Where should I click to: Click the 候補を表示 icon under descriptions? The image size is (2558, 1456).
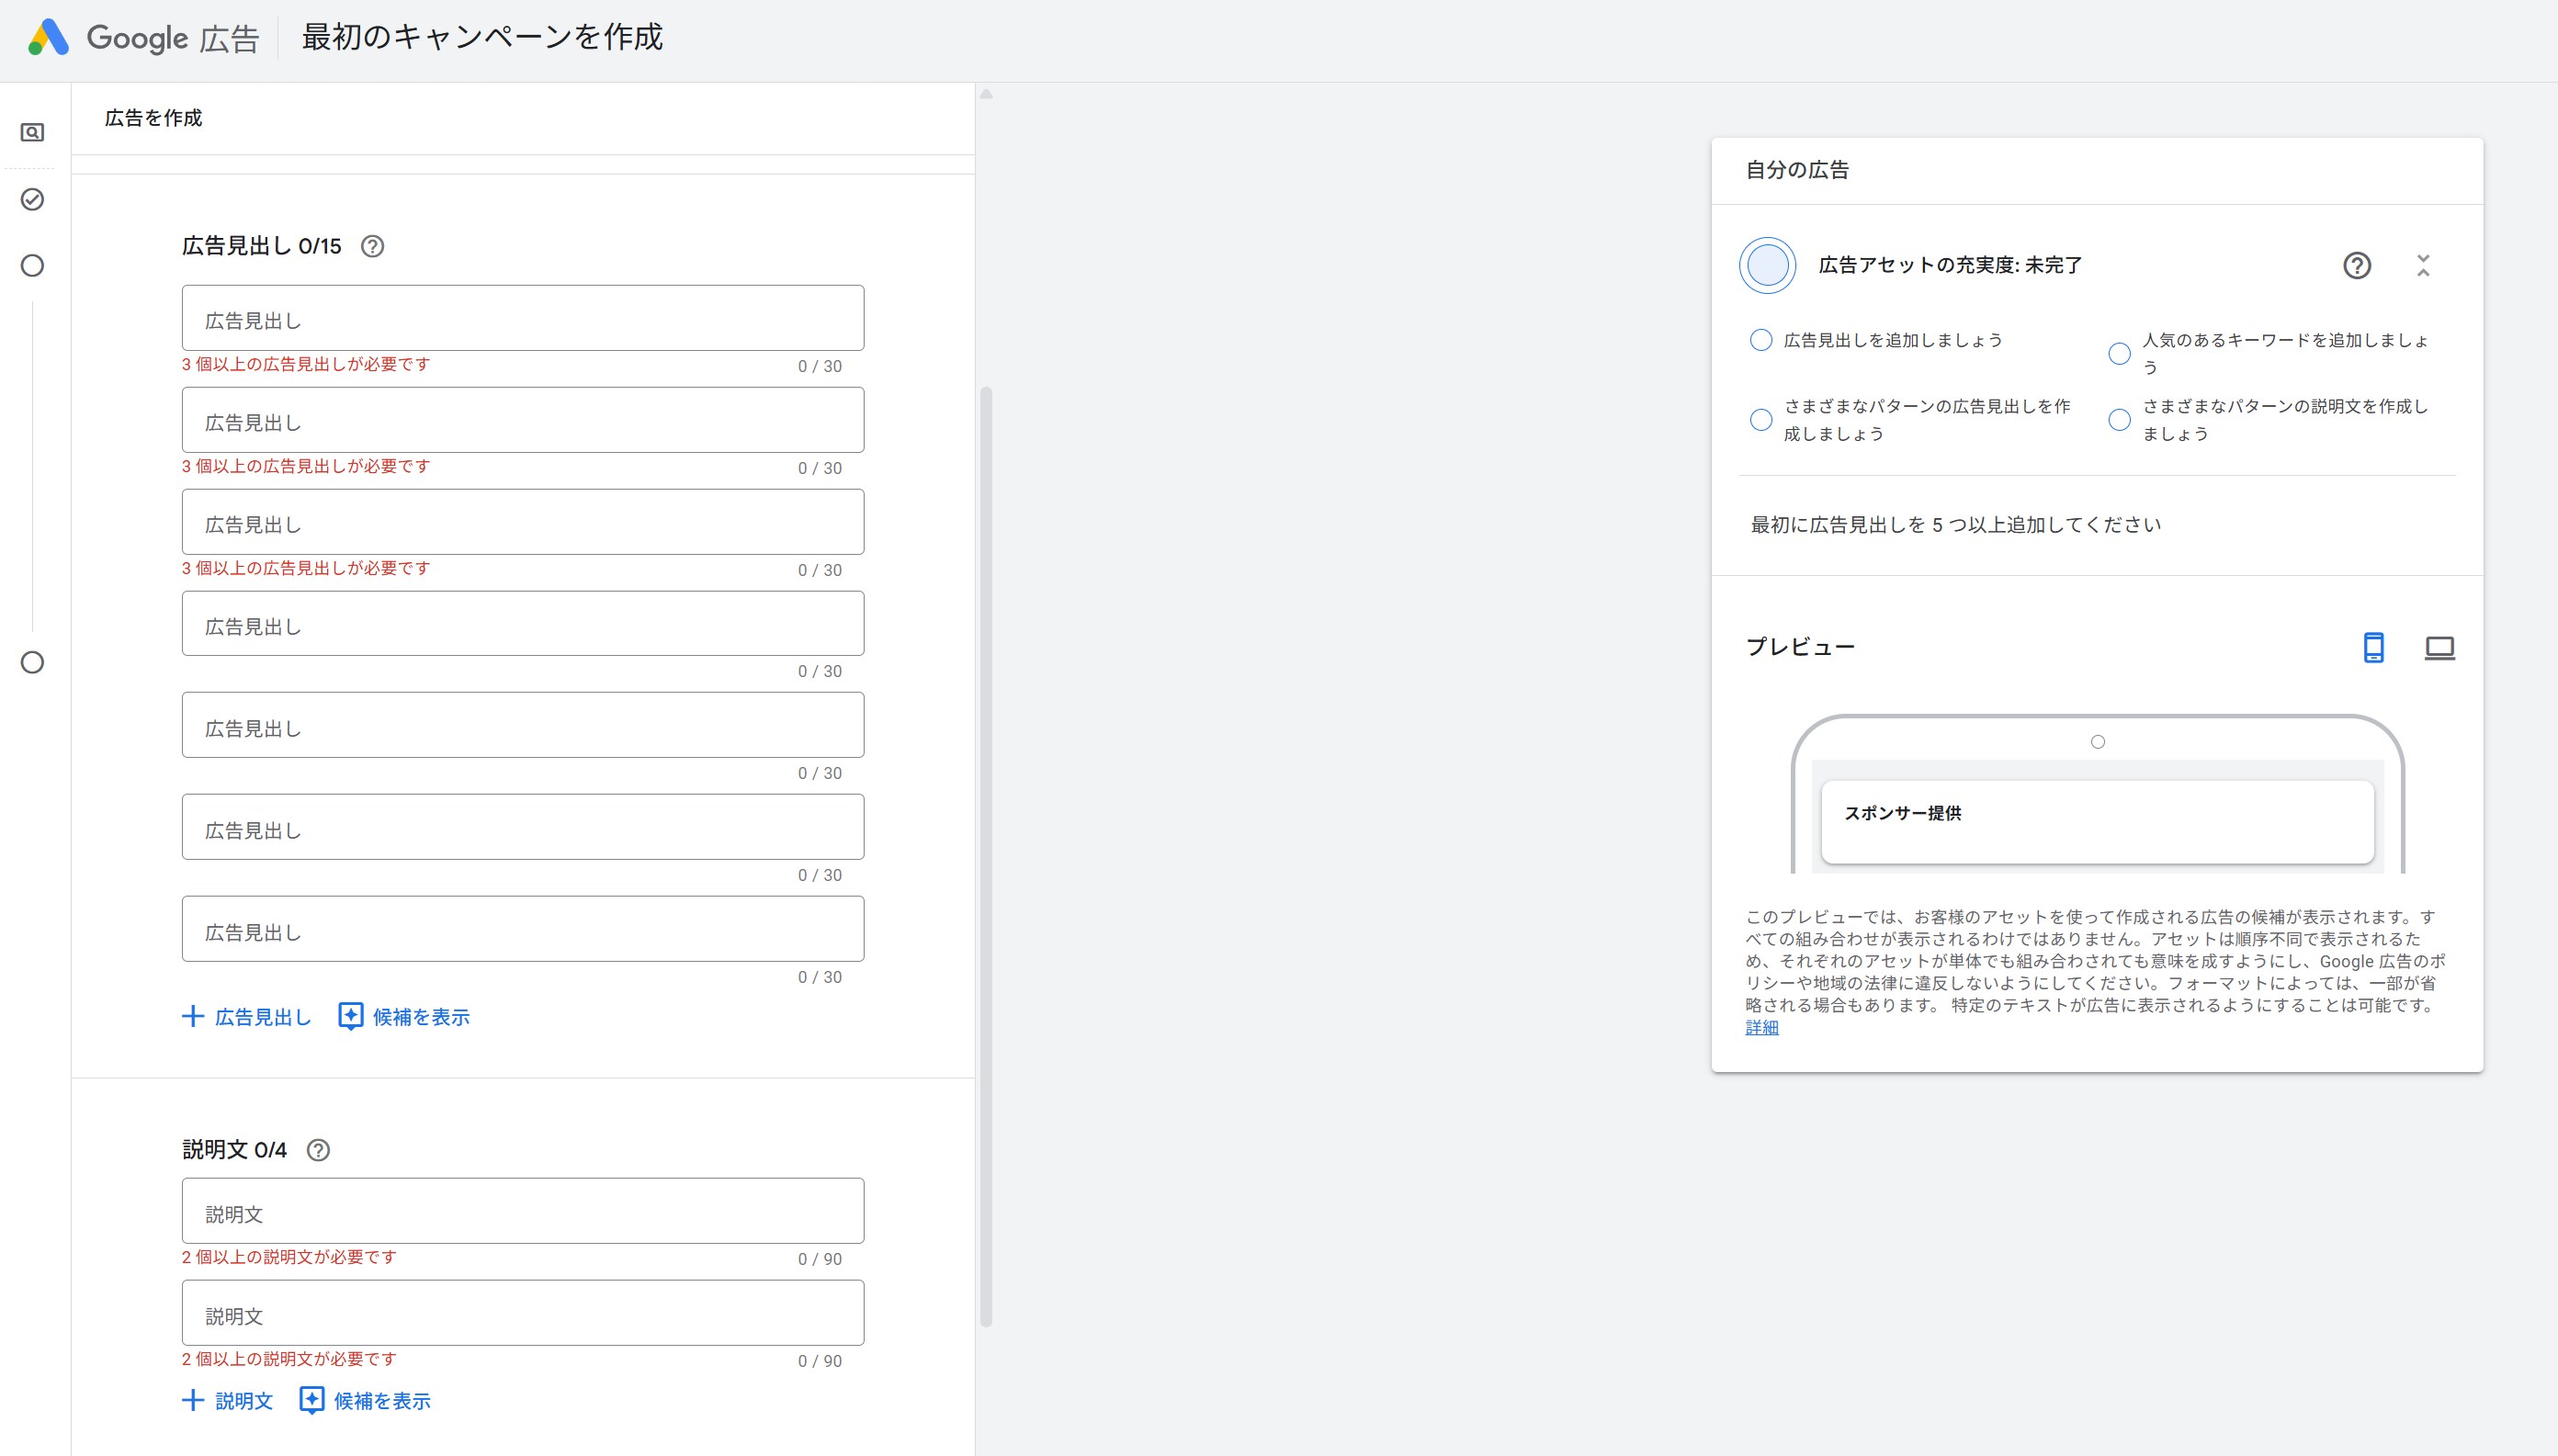point(311,1400)
